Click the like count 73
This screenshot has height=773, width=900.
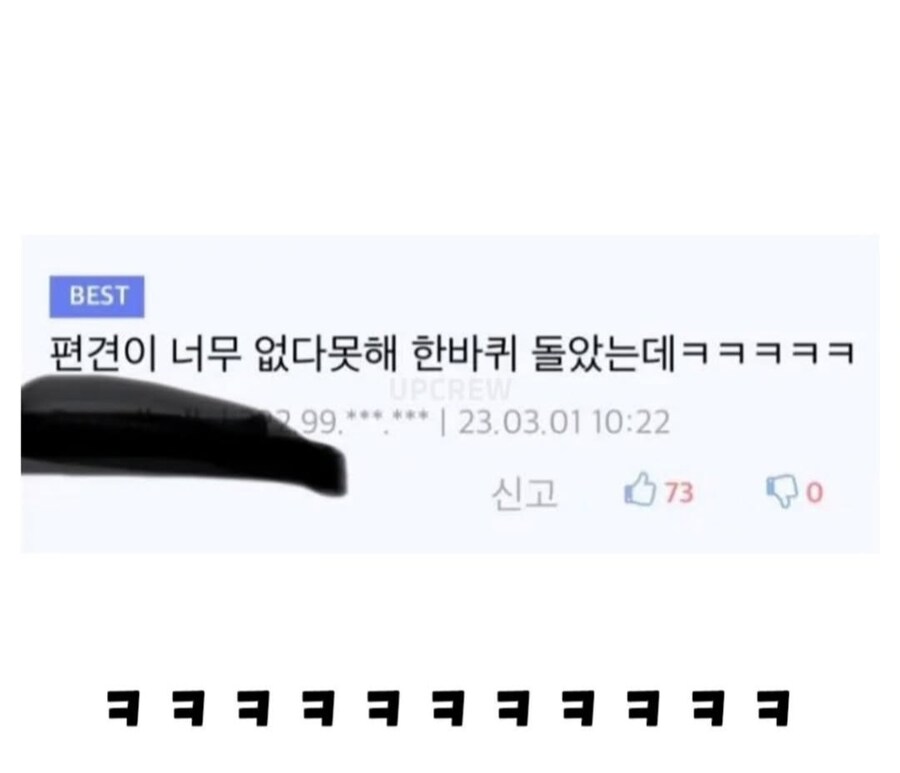679,493
